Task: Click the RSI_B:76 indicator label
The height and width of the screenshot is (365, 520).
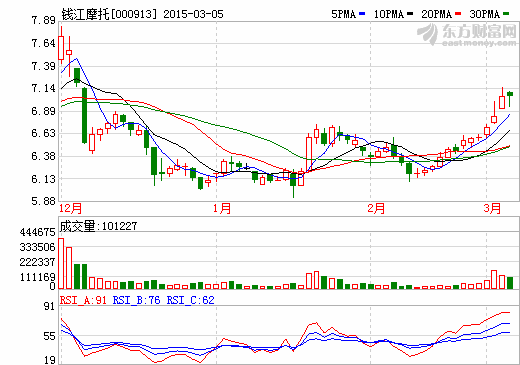Action: coord(136,300)
